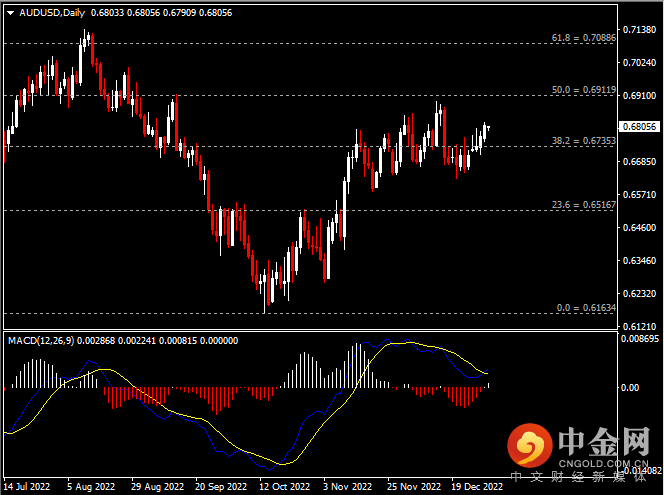
Task: Click the AUDUSD,Daily chart title
Action: pyautogui.click(x=51, y=12)
